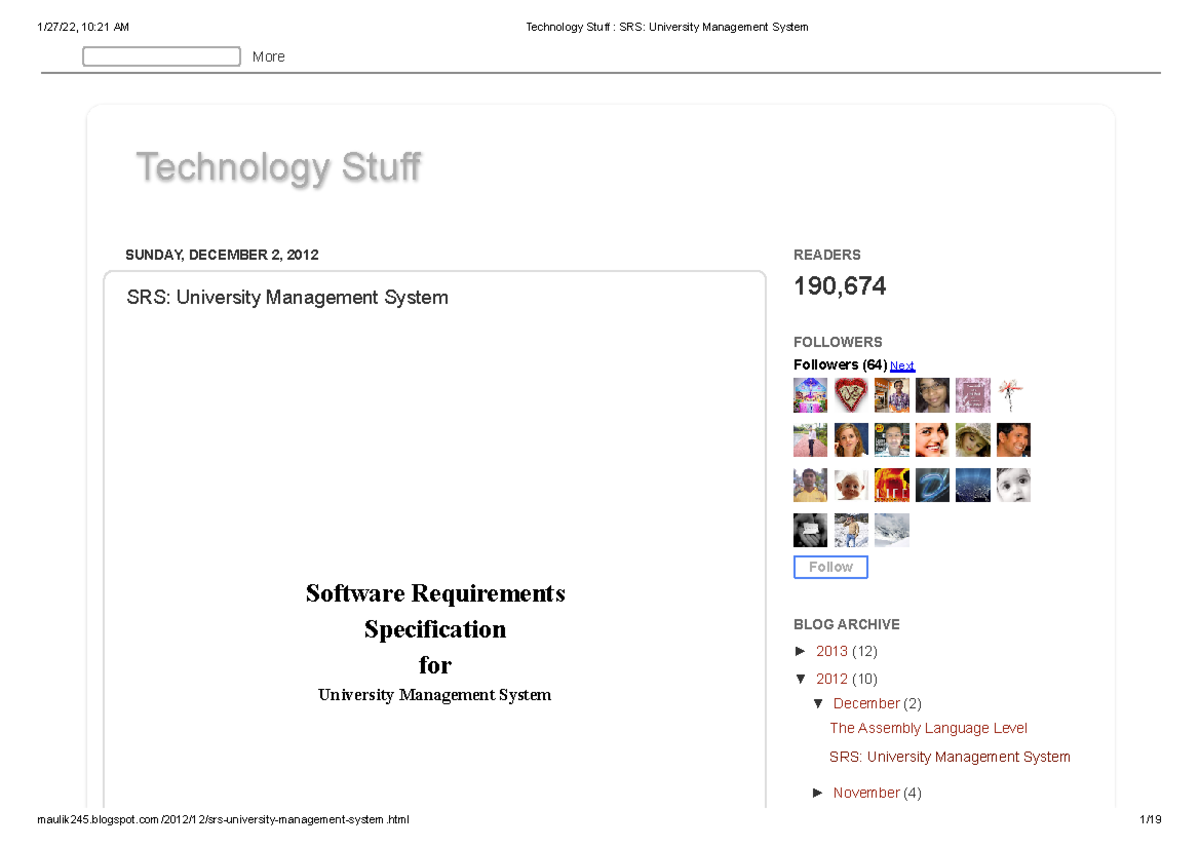Click Next under Followers
Screen dimensions: 1200x848
902,366
